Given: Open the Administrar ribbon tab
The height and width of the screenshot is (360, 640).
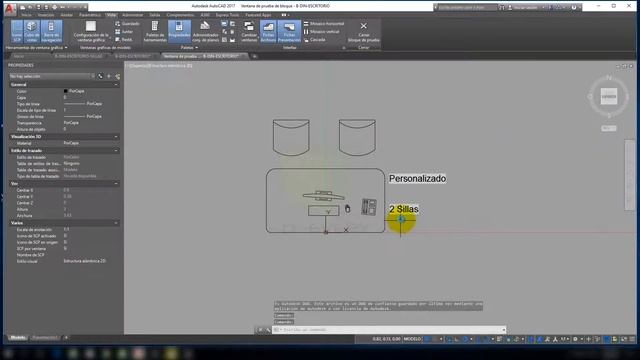Looking at the screenshot, I should (x=133, y=15).
